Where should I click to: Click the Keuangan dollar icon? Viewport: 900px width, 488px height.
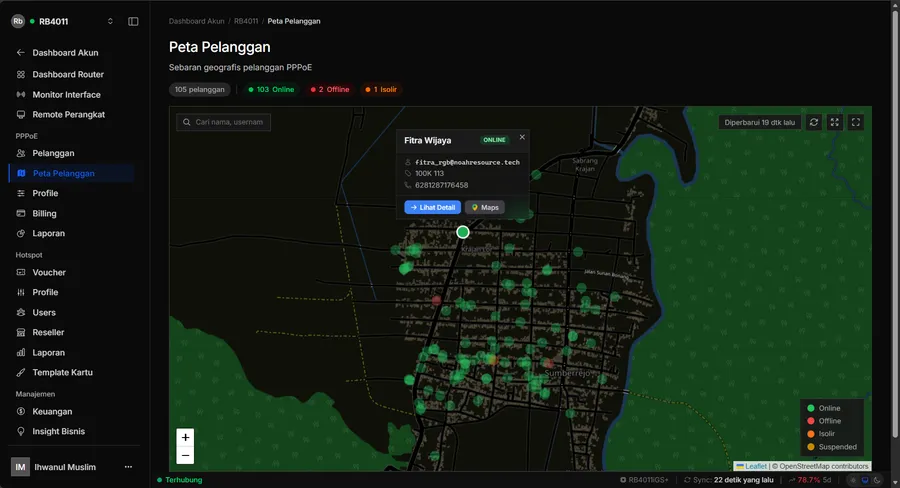pos(21,412)
